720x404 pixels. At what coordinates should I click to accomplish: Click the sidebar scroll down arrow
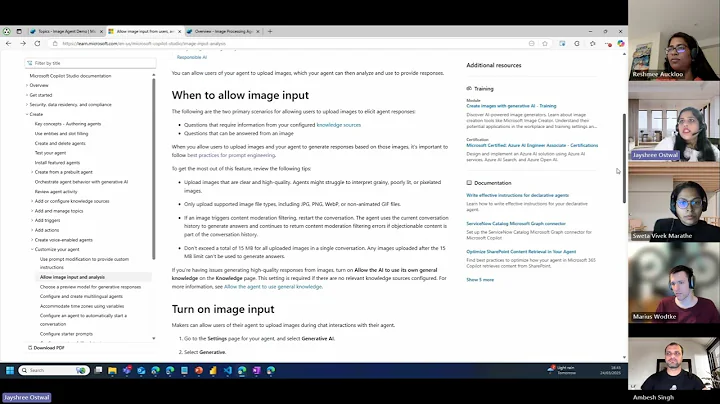click(154, 339)
